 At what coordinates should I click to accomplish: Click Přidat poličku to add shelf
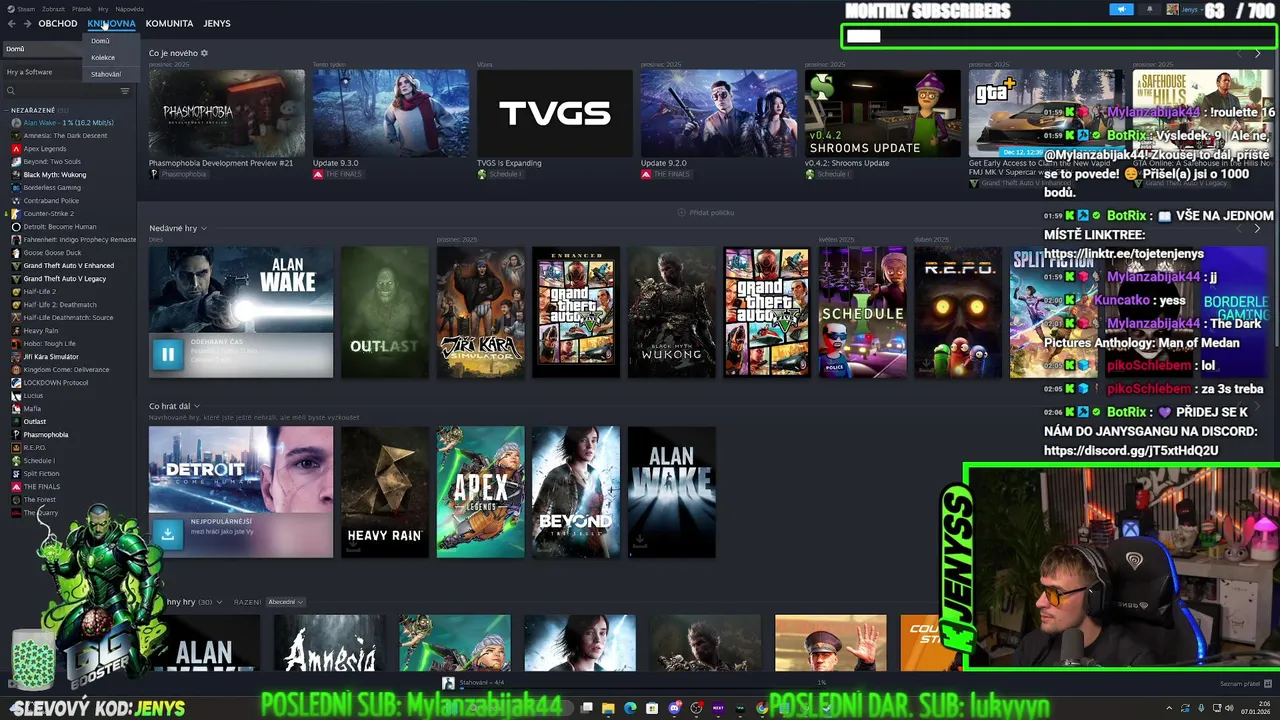(x=706, y=212)
